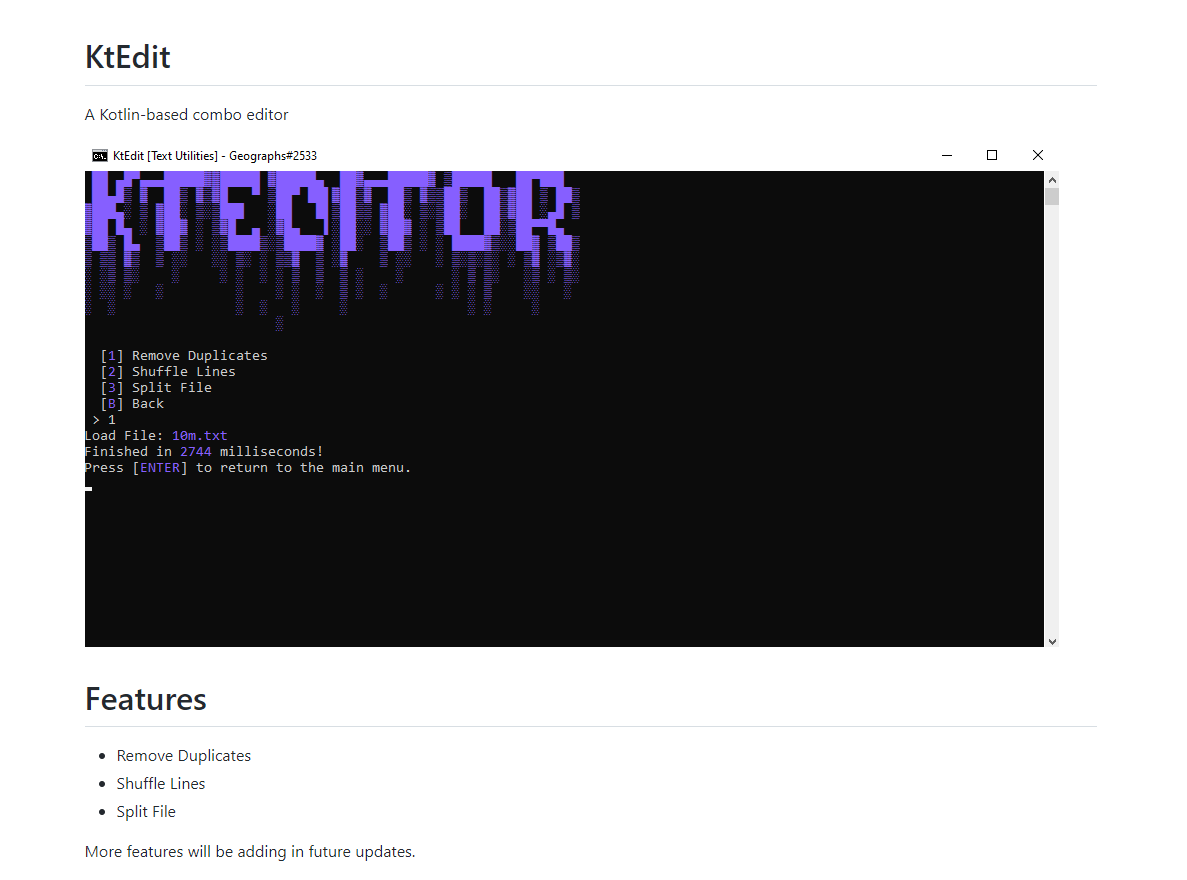The width and height of the screenshot is (1187, 880).
Task: Click the console scrollbar up arrow
Action: [1051, 179]
